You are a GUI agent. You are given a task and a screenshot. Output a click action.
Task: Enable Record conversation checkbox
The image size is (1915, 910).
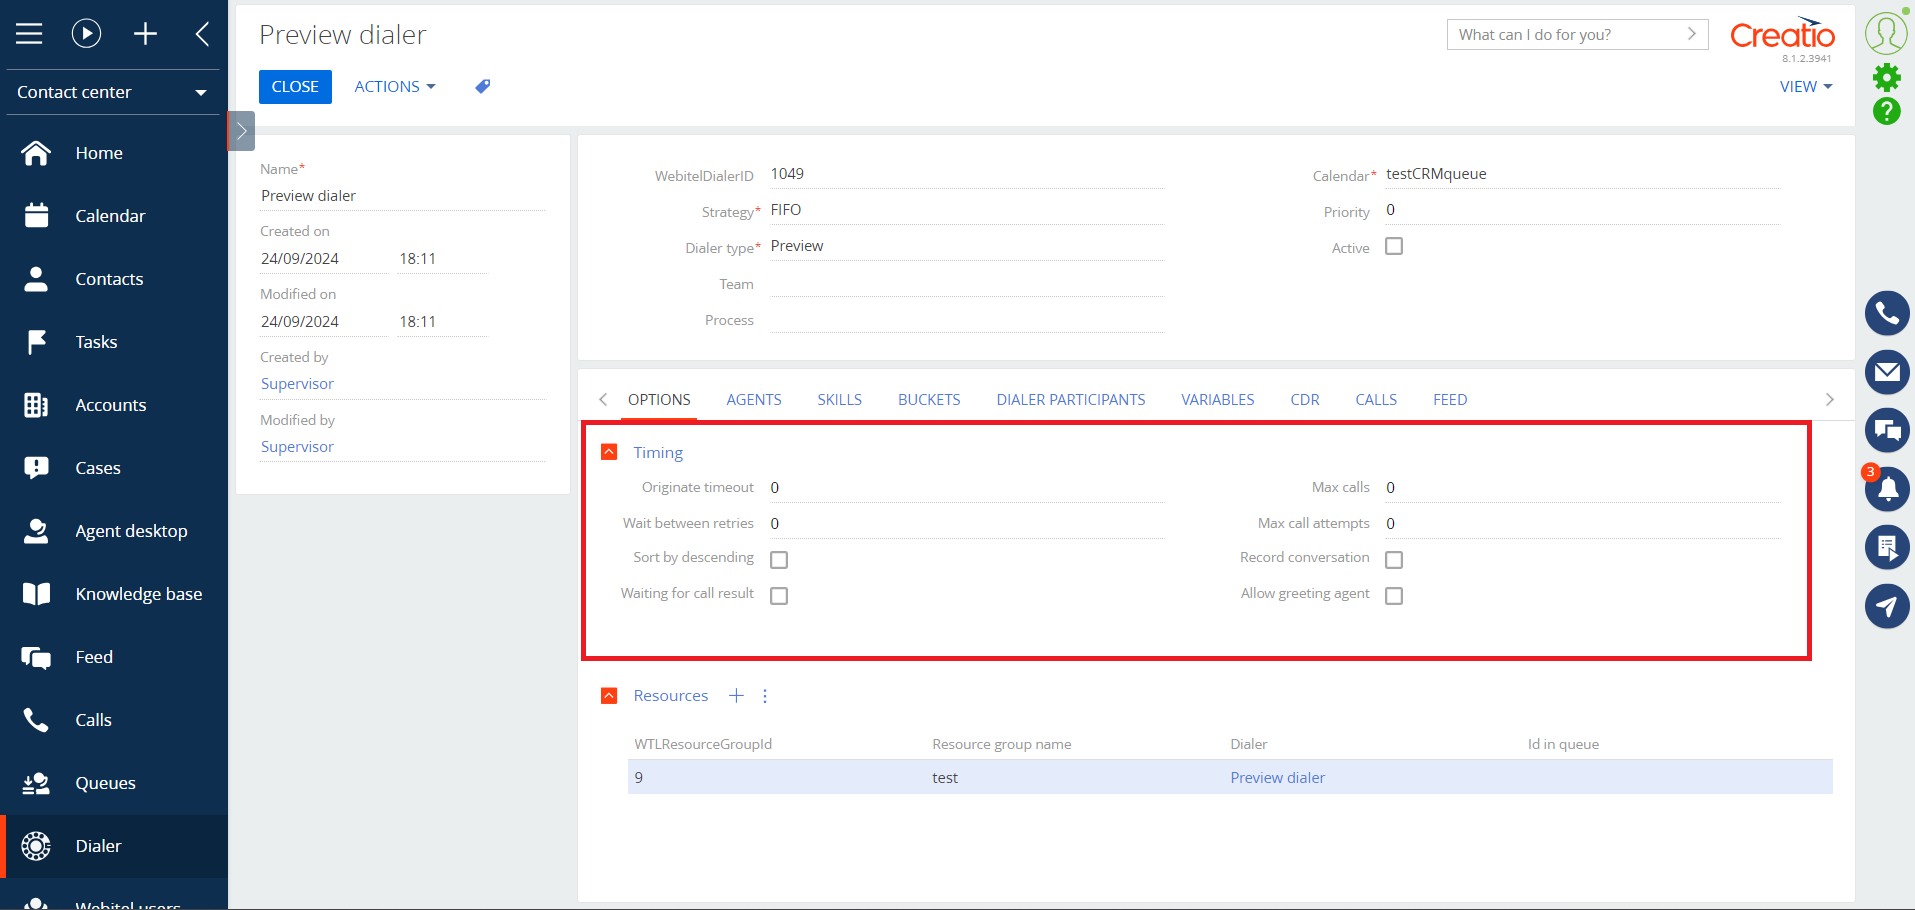(1394, 559)
